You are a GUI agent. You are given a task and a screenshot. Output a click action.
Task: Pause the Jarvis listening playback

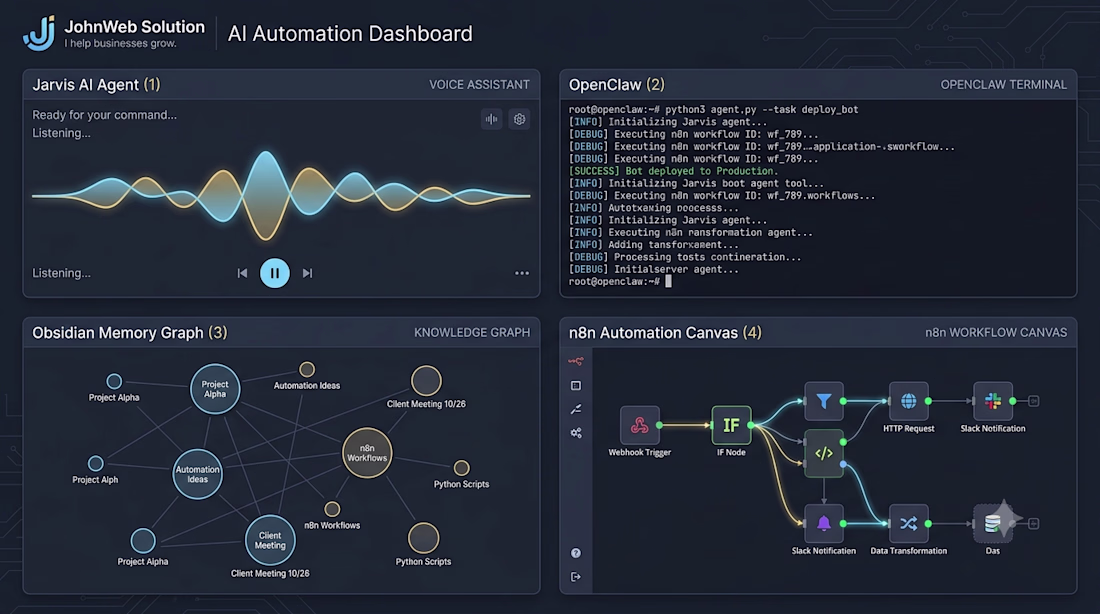pyautogui.click(x=275, y=273)
